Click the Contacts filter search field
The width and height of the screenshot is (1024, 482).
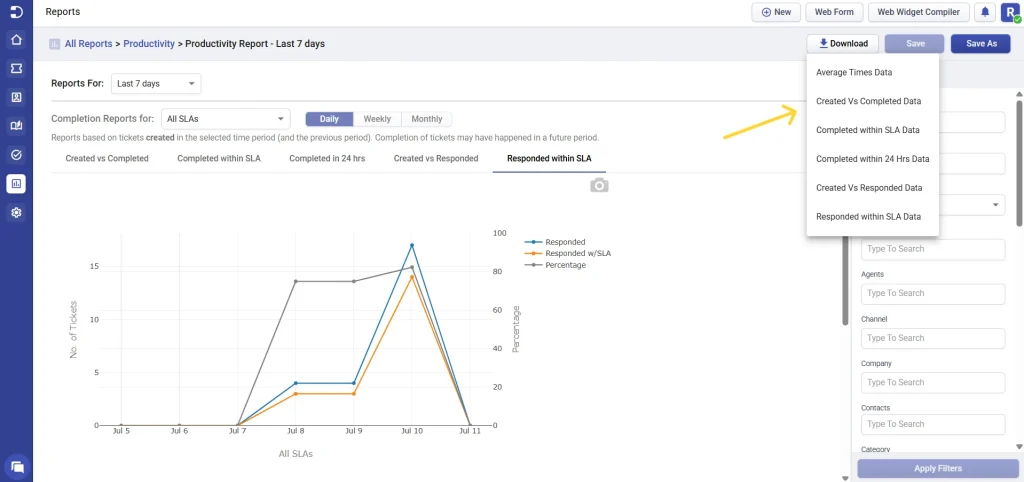tap(933, 424)
